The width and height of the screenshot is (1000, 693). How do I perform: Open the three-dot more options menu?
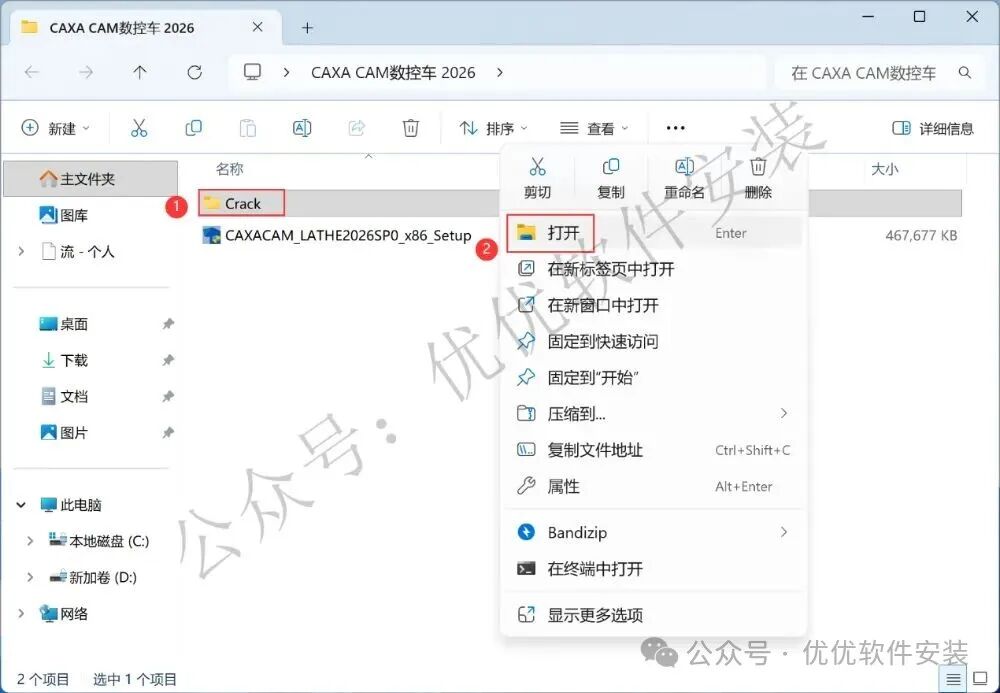click(675, 128)
